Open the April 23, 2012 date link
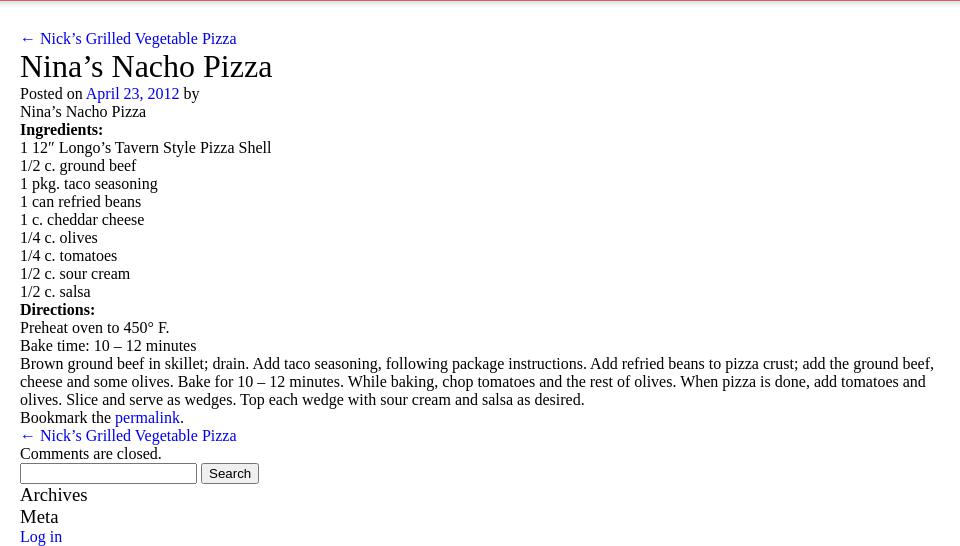The height and width of the screenshot is (546, 960). (132, 94)
